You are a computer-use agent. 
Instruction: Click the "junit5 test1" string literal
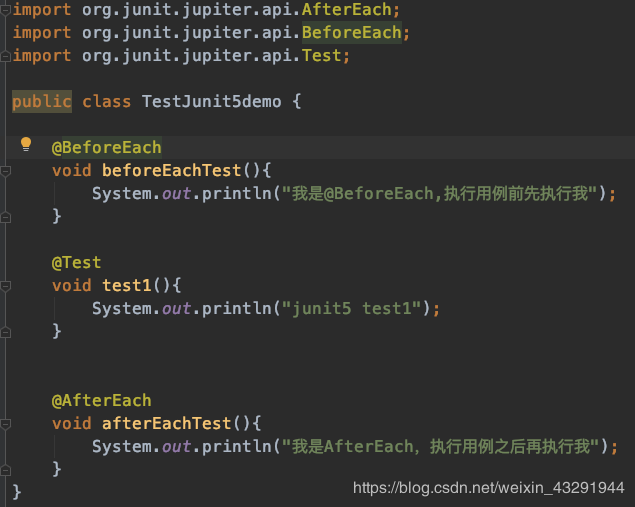352,309
